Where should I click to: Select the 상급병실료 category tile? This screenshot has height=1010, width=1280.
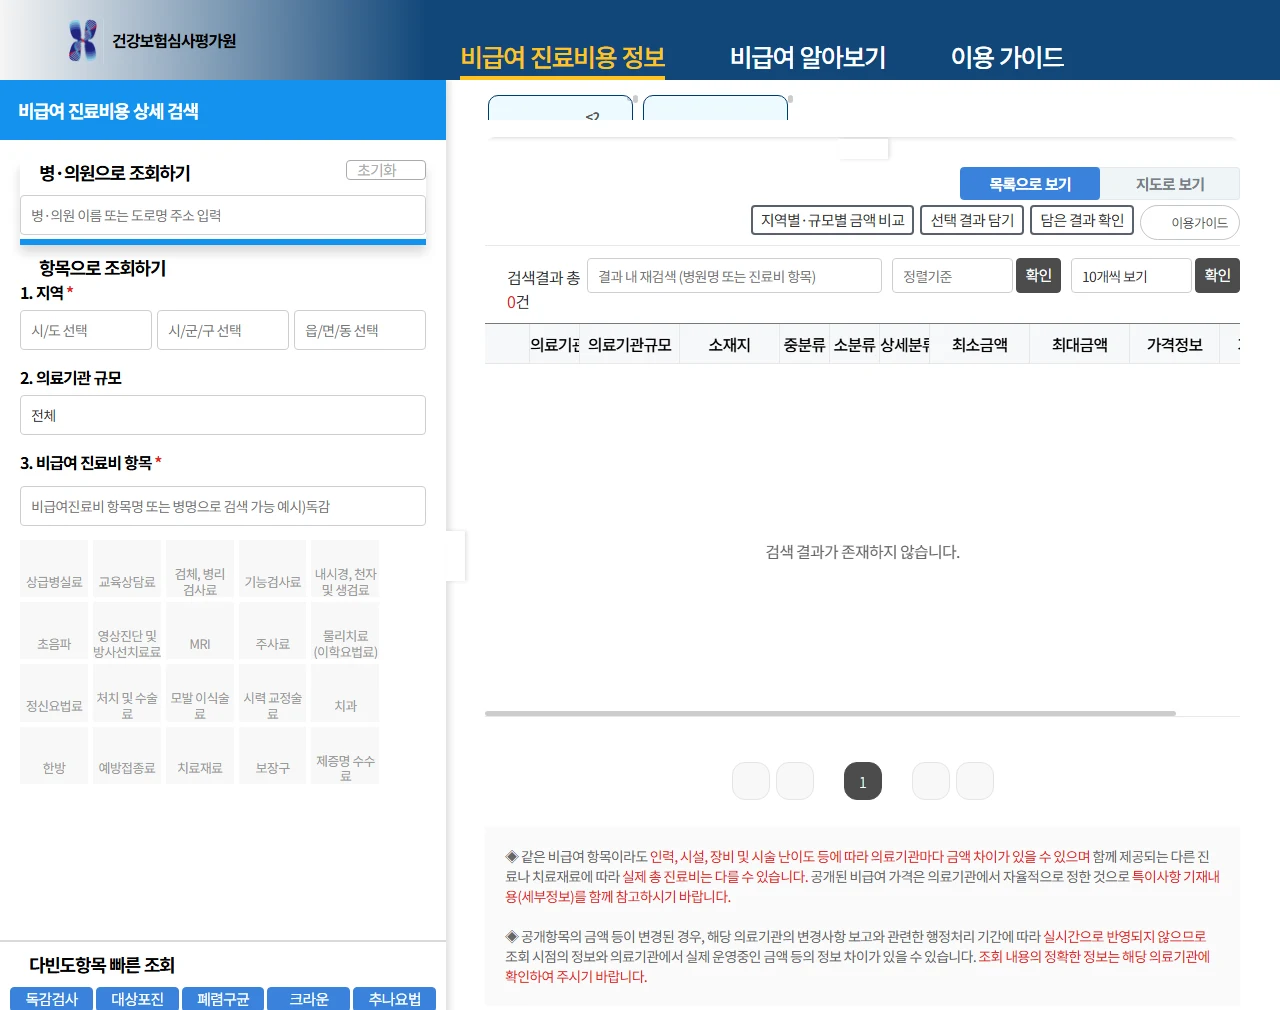coord(54,569)
